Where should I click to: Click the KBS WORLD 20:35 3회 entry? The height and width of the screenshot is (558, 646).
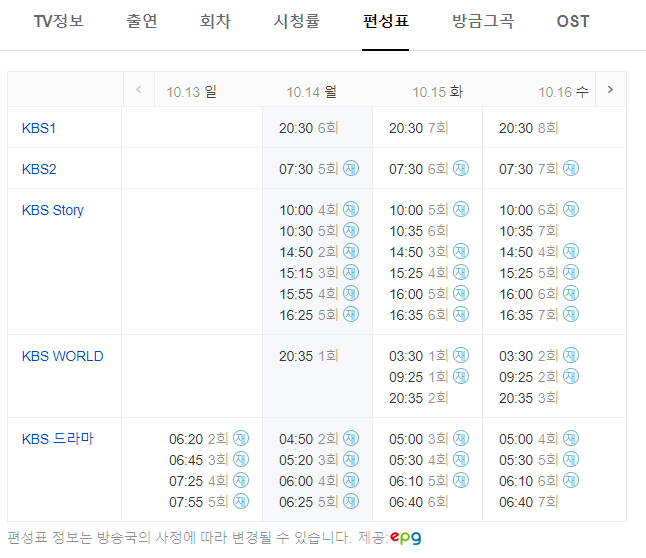(x=529, y=398)
